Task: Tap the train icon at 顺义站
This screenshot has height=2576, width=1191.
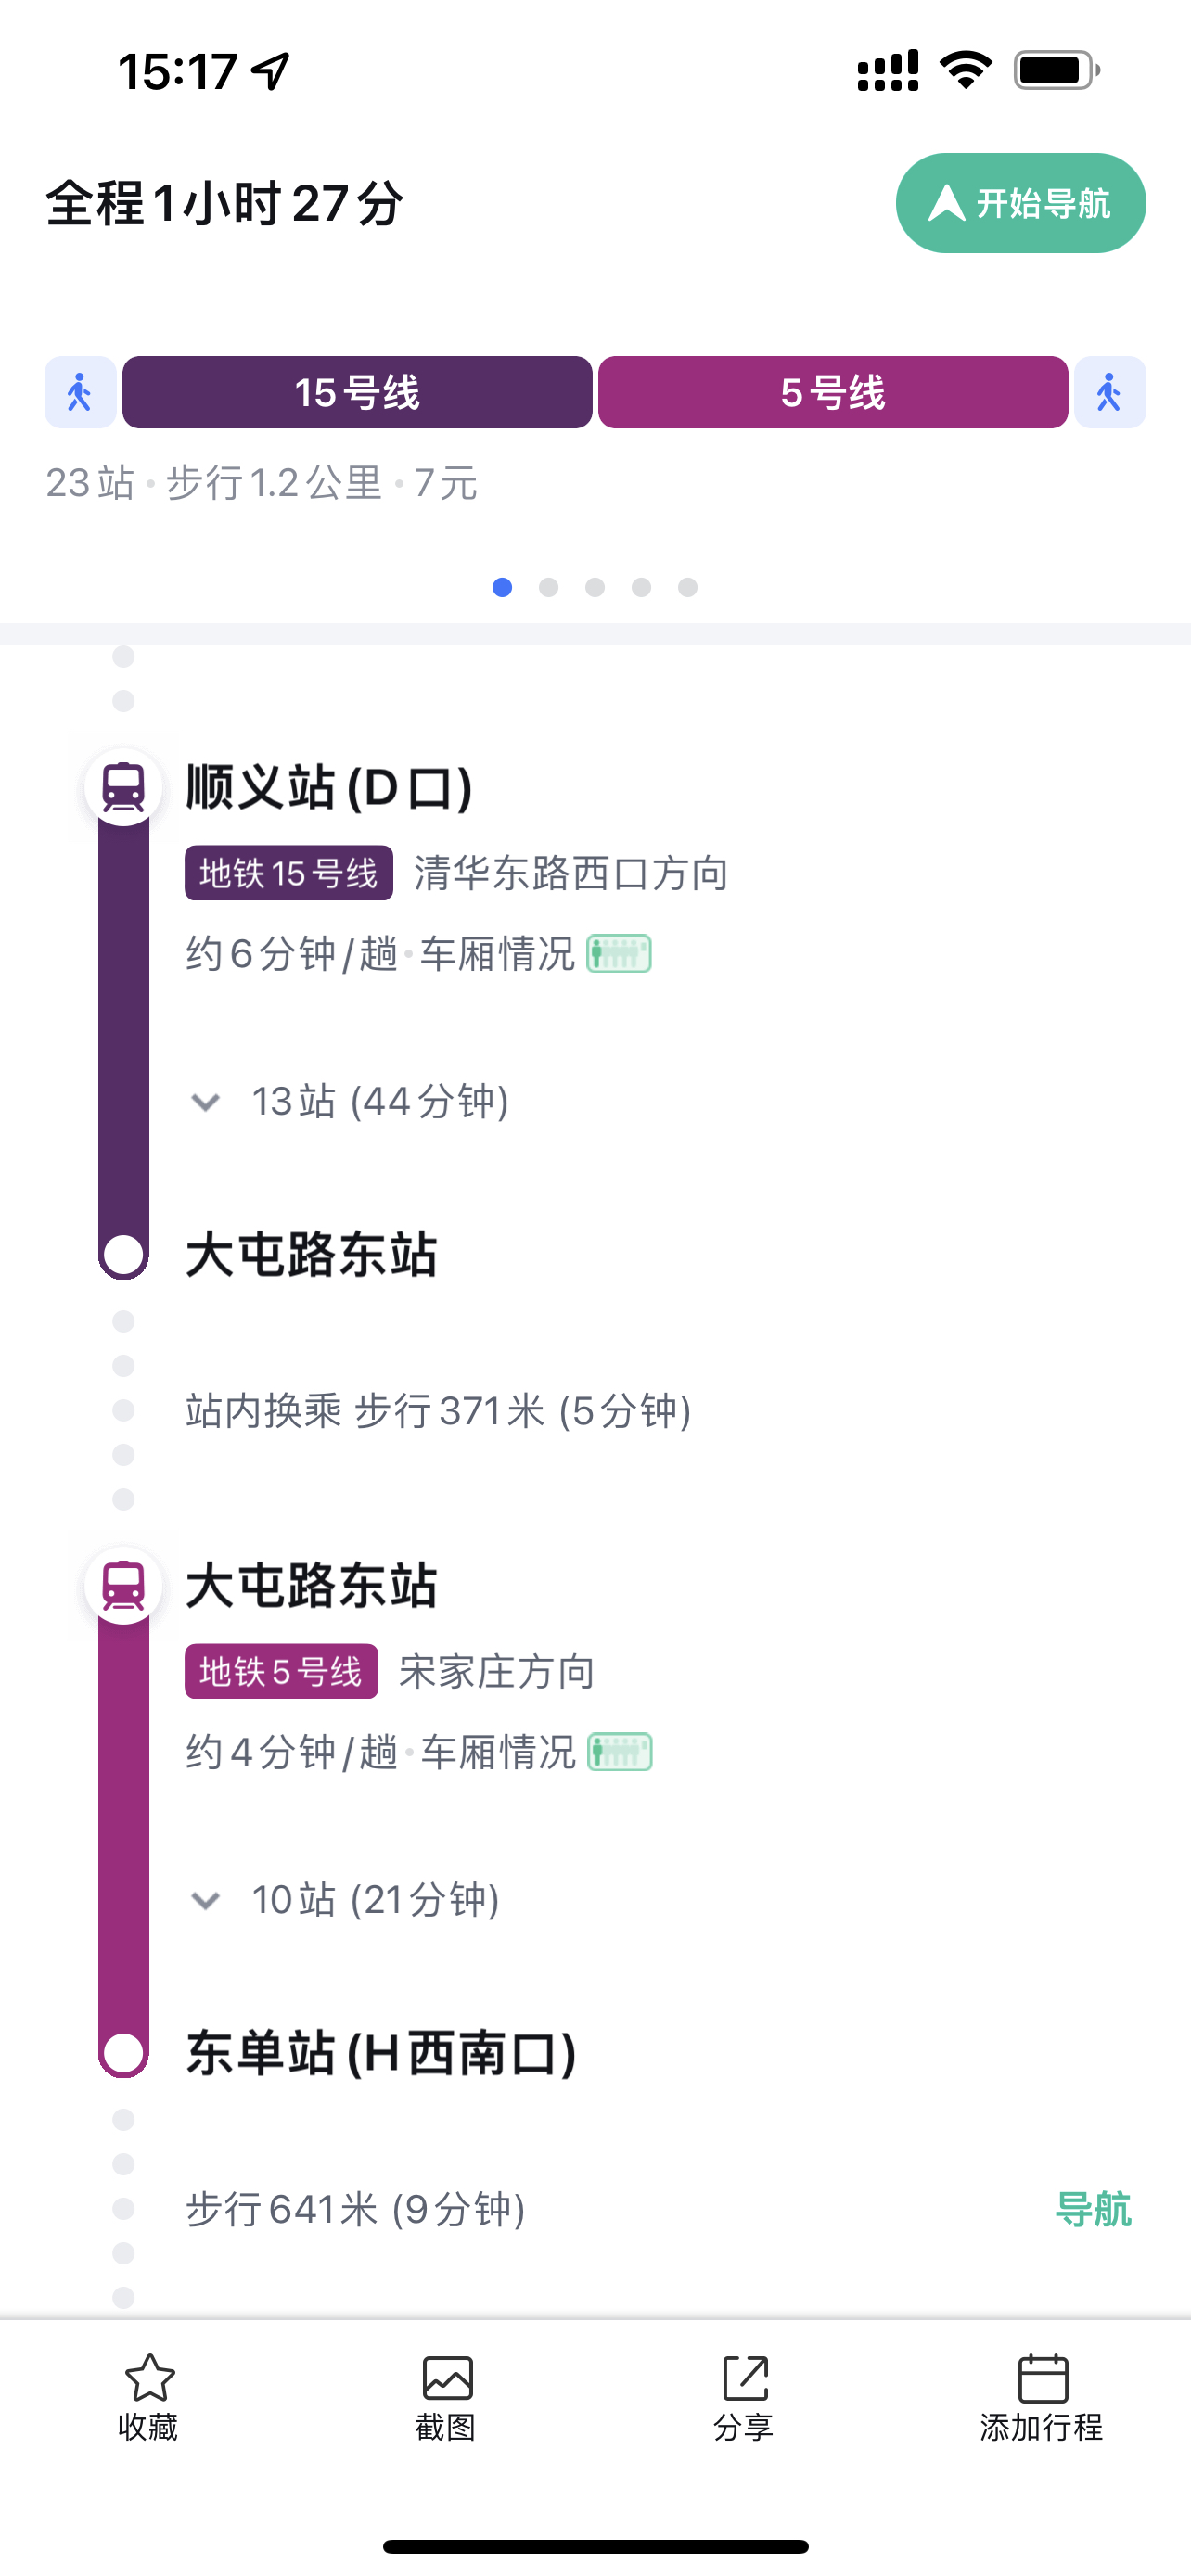Action: pos(124,788)
